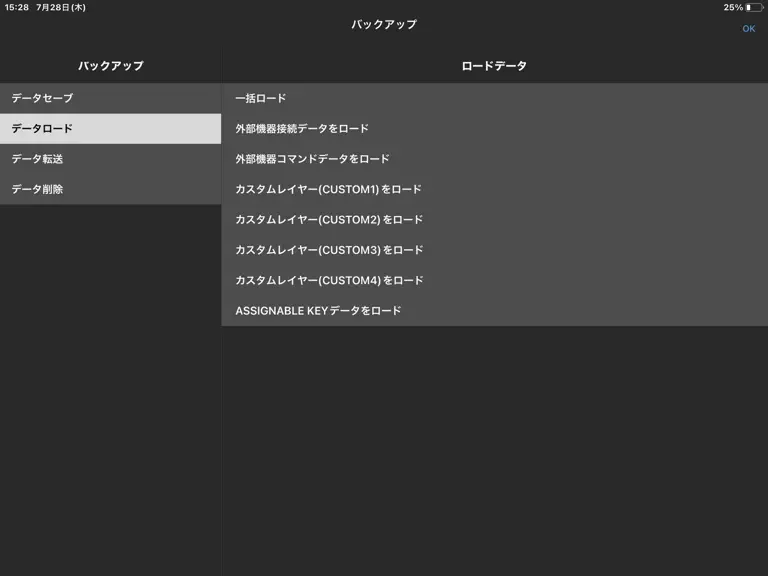This screenshot has height=576, width=768.
Task: Tap the top バックアップ screen title
Action: pyautogui.click(x=384, y=24)
